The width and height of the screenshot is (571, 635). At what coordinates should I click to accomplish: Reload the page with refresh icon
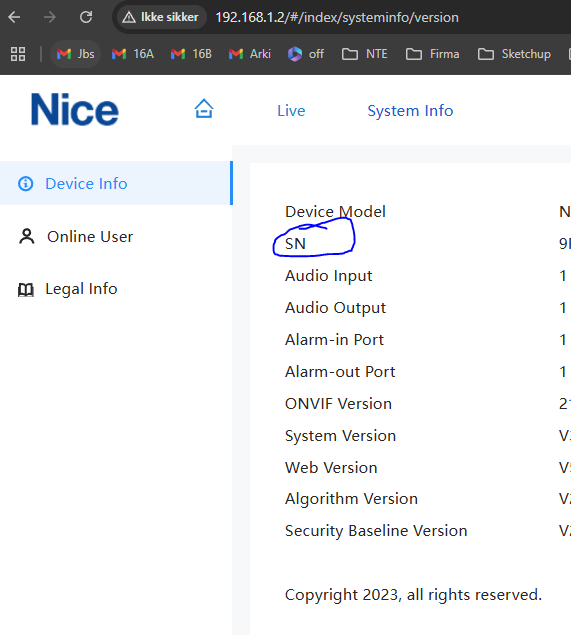pyautogui.click(x=86, y=17)
